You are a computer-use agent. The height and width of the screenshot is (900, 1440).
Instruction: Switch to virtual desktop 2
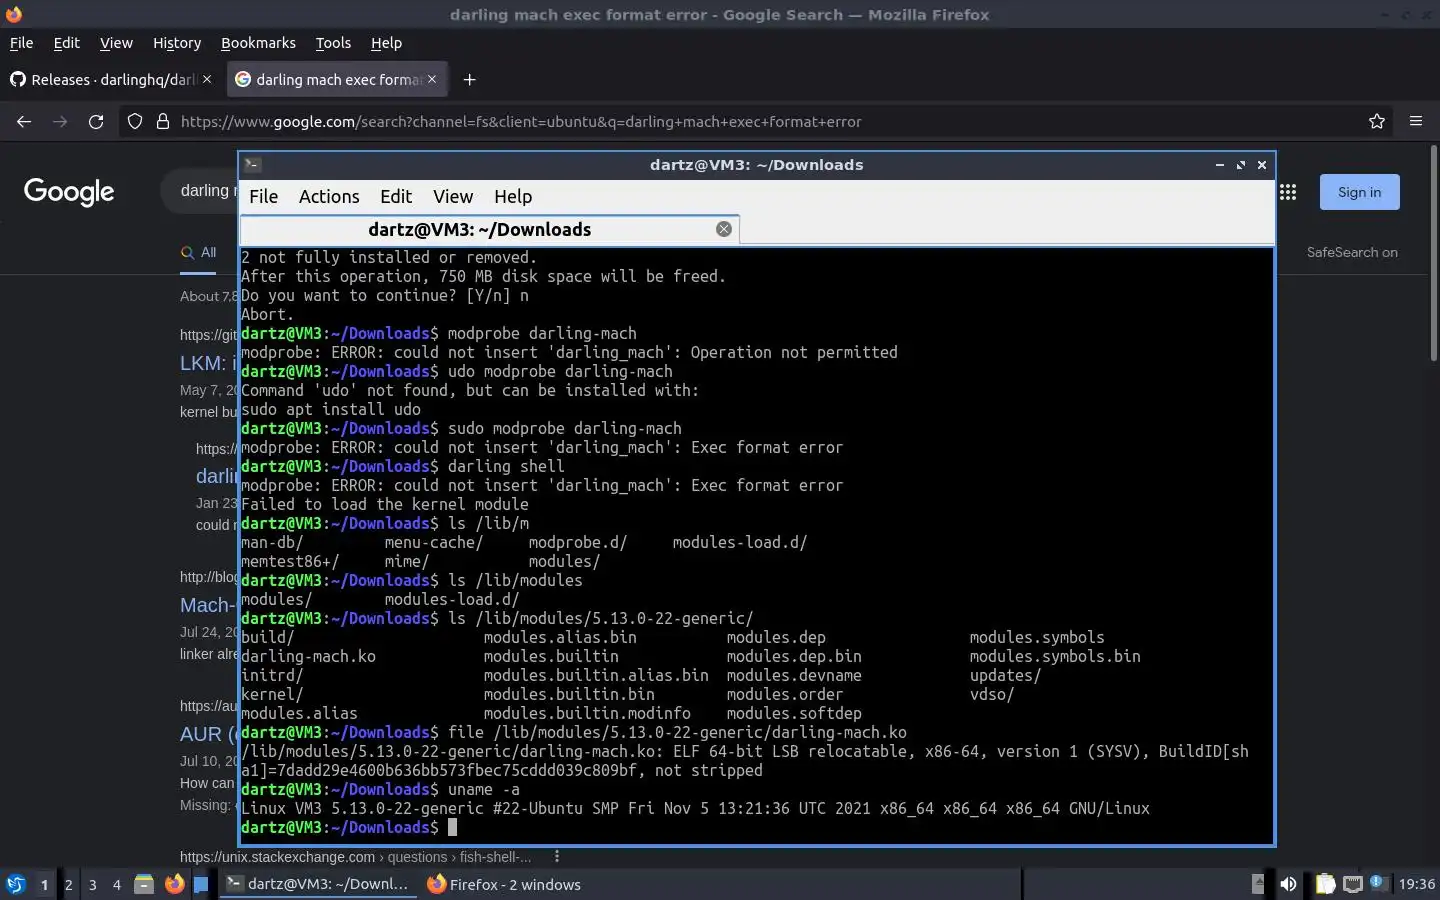click(68, 884)
